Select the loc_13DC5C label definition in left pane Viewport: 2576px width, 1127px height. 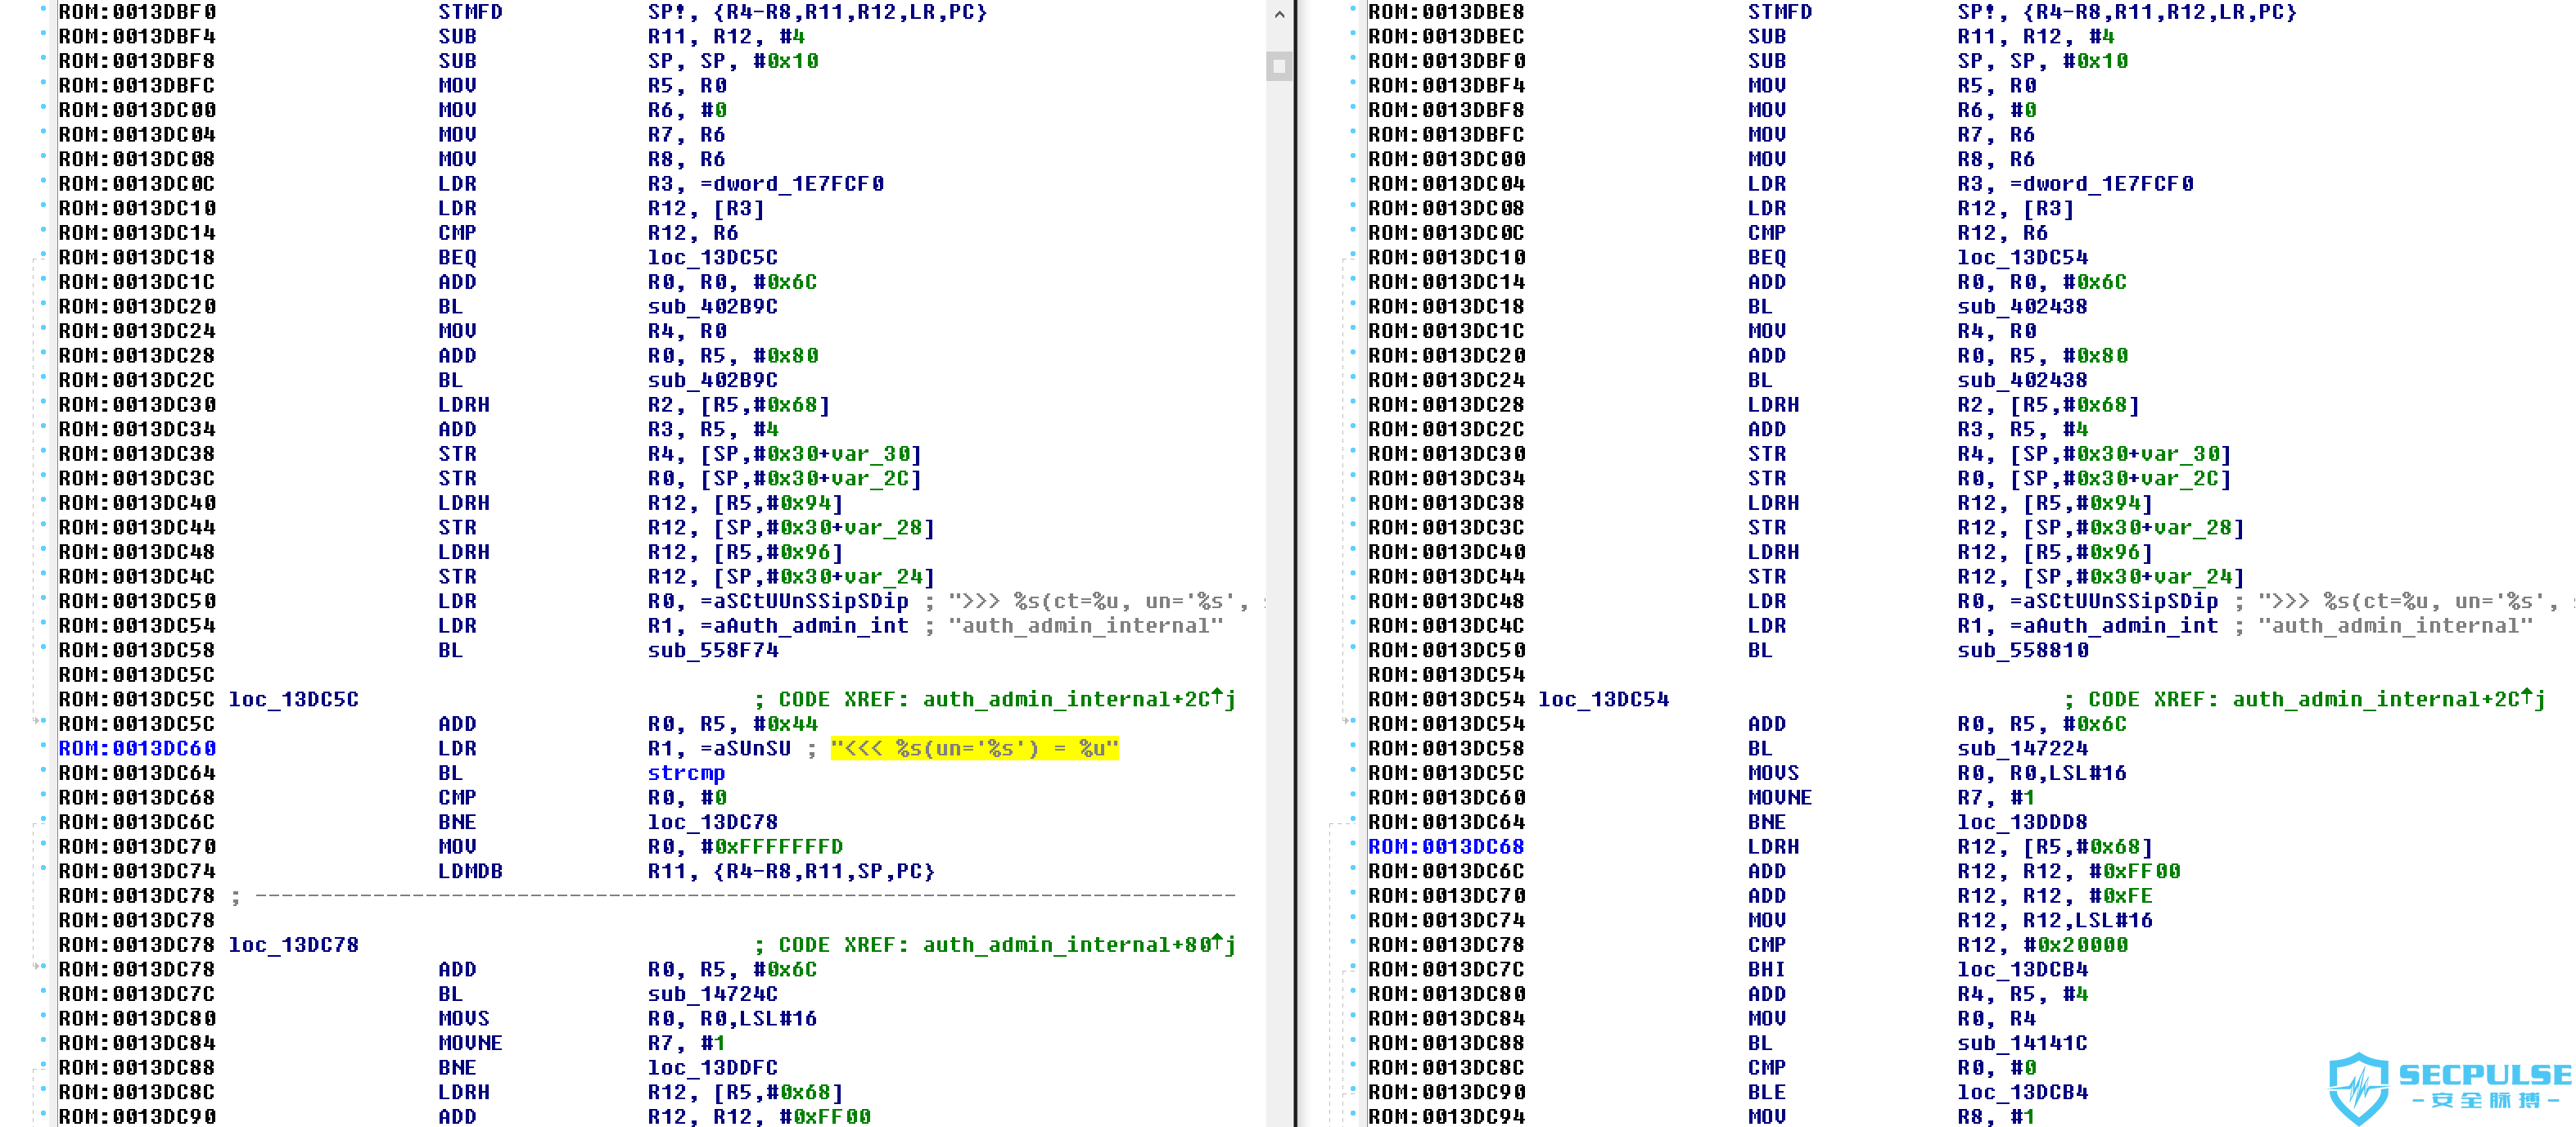(x=293, y=699)
